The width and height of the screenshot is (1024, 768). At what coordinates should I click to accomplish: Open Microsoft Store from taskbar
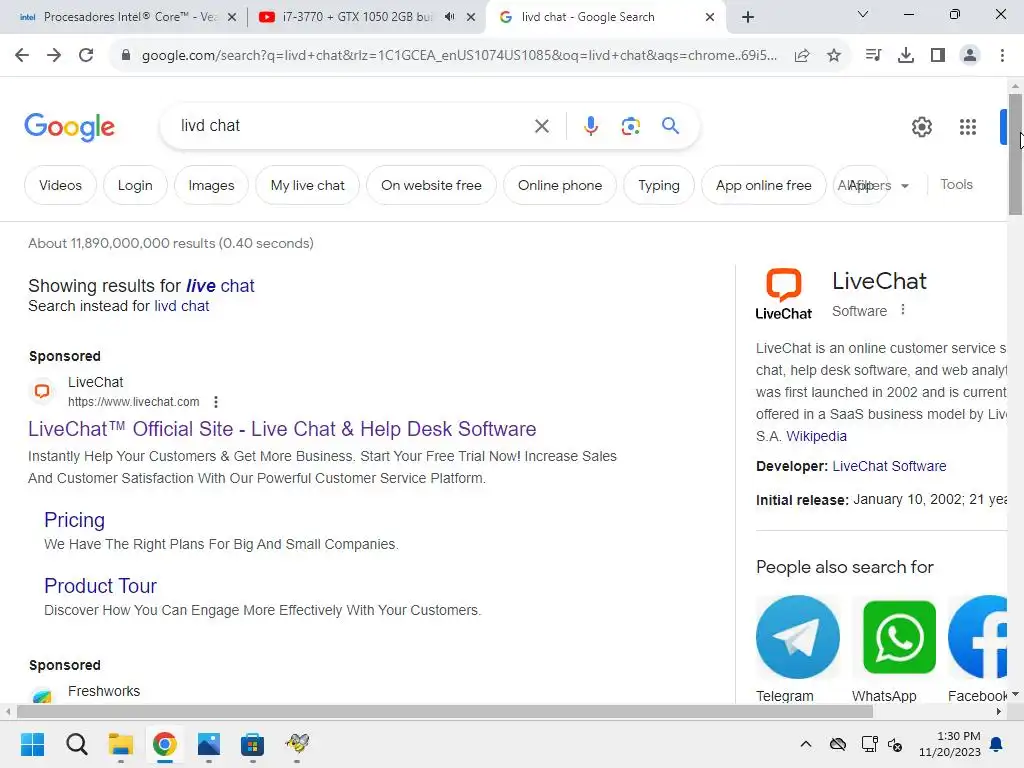tap(252, 744)
